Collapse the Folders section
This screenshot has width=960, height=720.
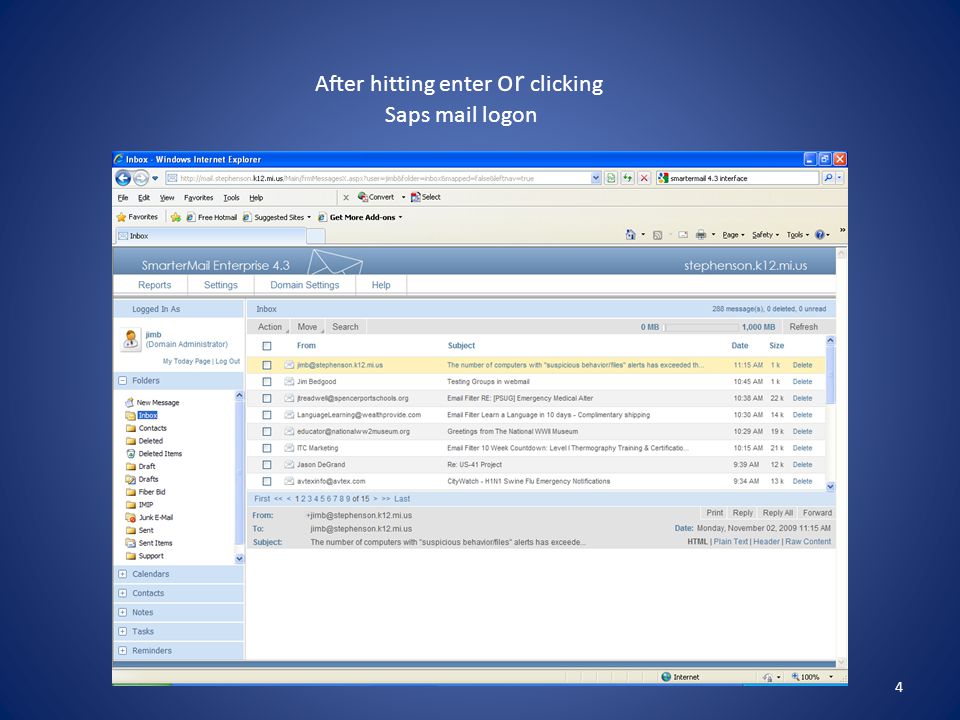tap(122, 381)
